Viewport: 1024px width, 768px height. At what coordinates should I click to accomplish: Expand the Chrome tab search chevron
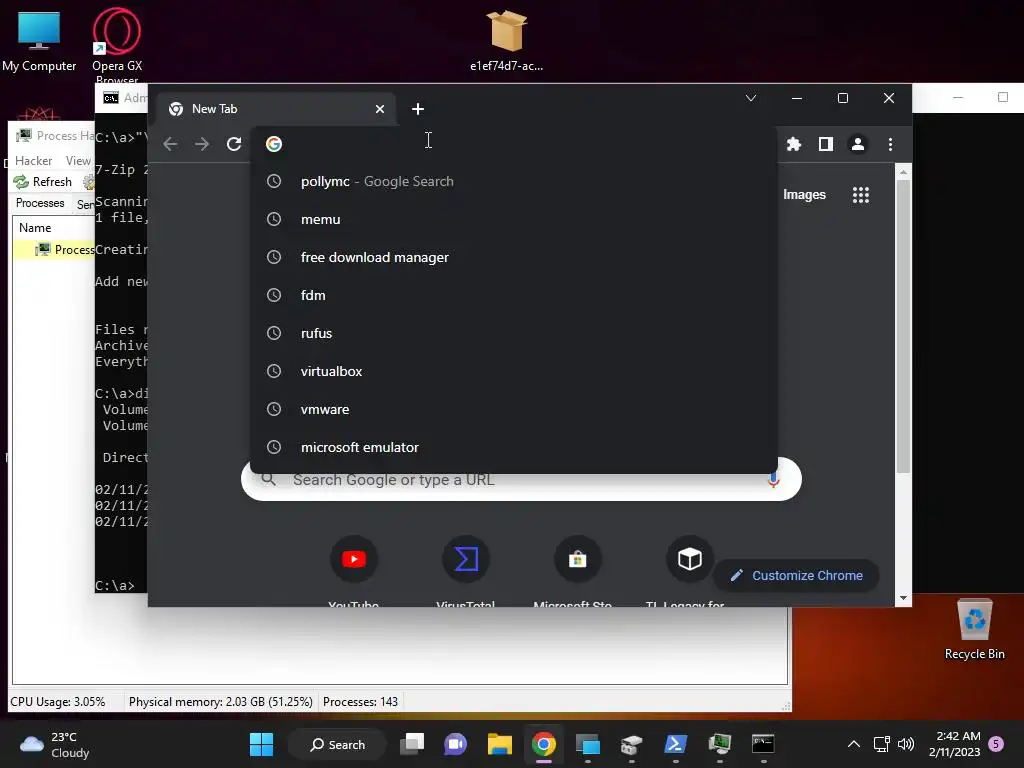(x=751, y=98)
